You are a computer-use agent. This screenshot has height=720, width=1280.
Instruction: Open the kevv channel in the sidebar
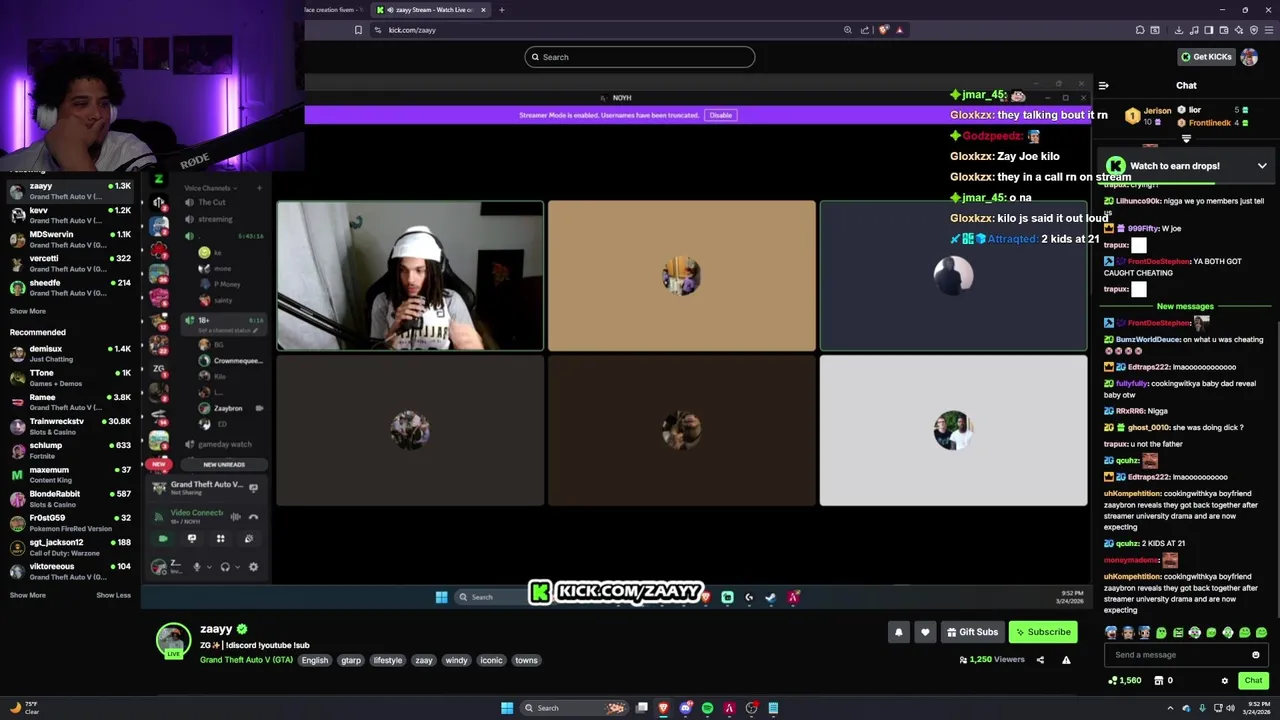pyautogui.click(x=70, y=215)
